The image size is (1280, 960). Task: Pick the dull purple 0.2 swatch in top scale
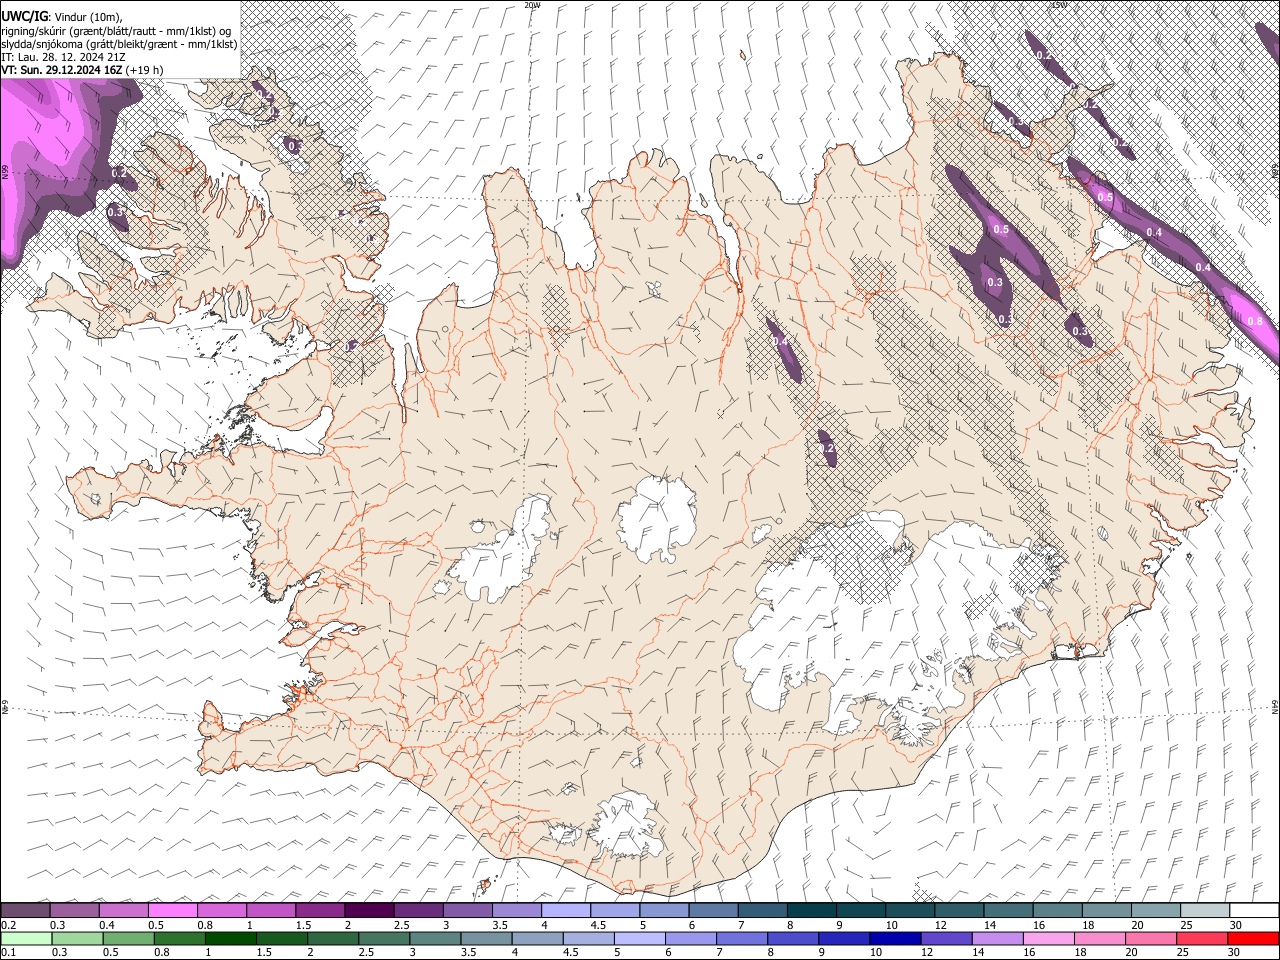(x=25, y=910)
